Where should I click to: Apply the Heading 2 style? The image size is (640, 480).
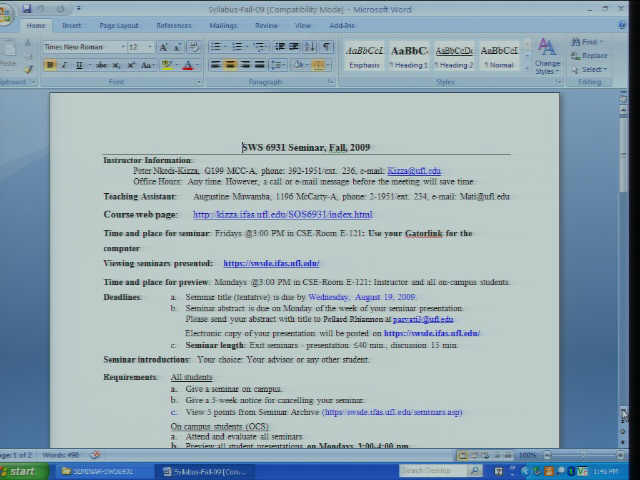pyautogui.click(x=454, y=56)
